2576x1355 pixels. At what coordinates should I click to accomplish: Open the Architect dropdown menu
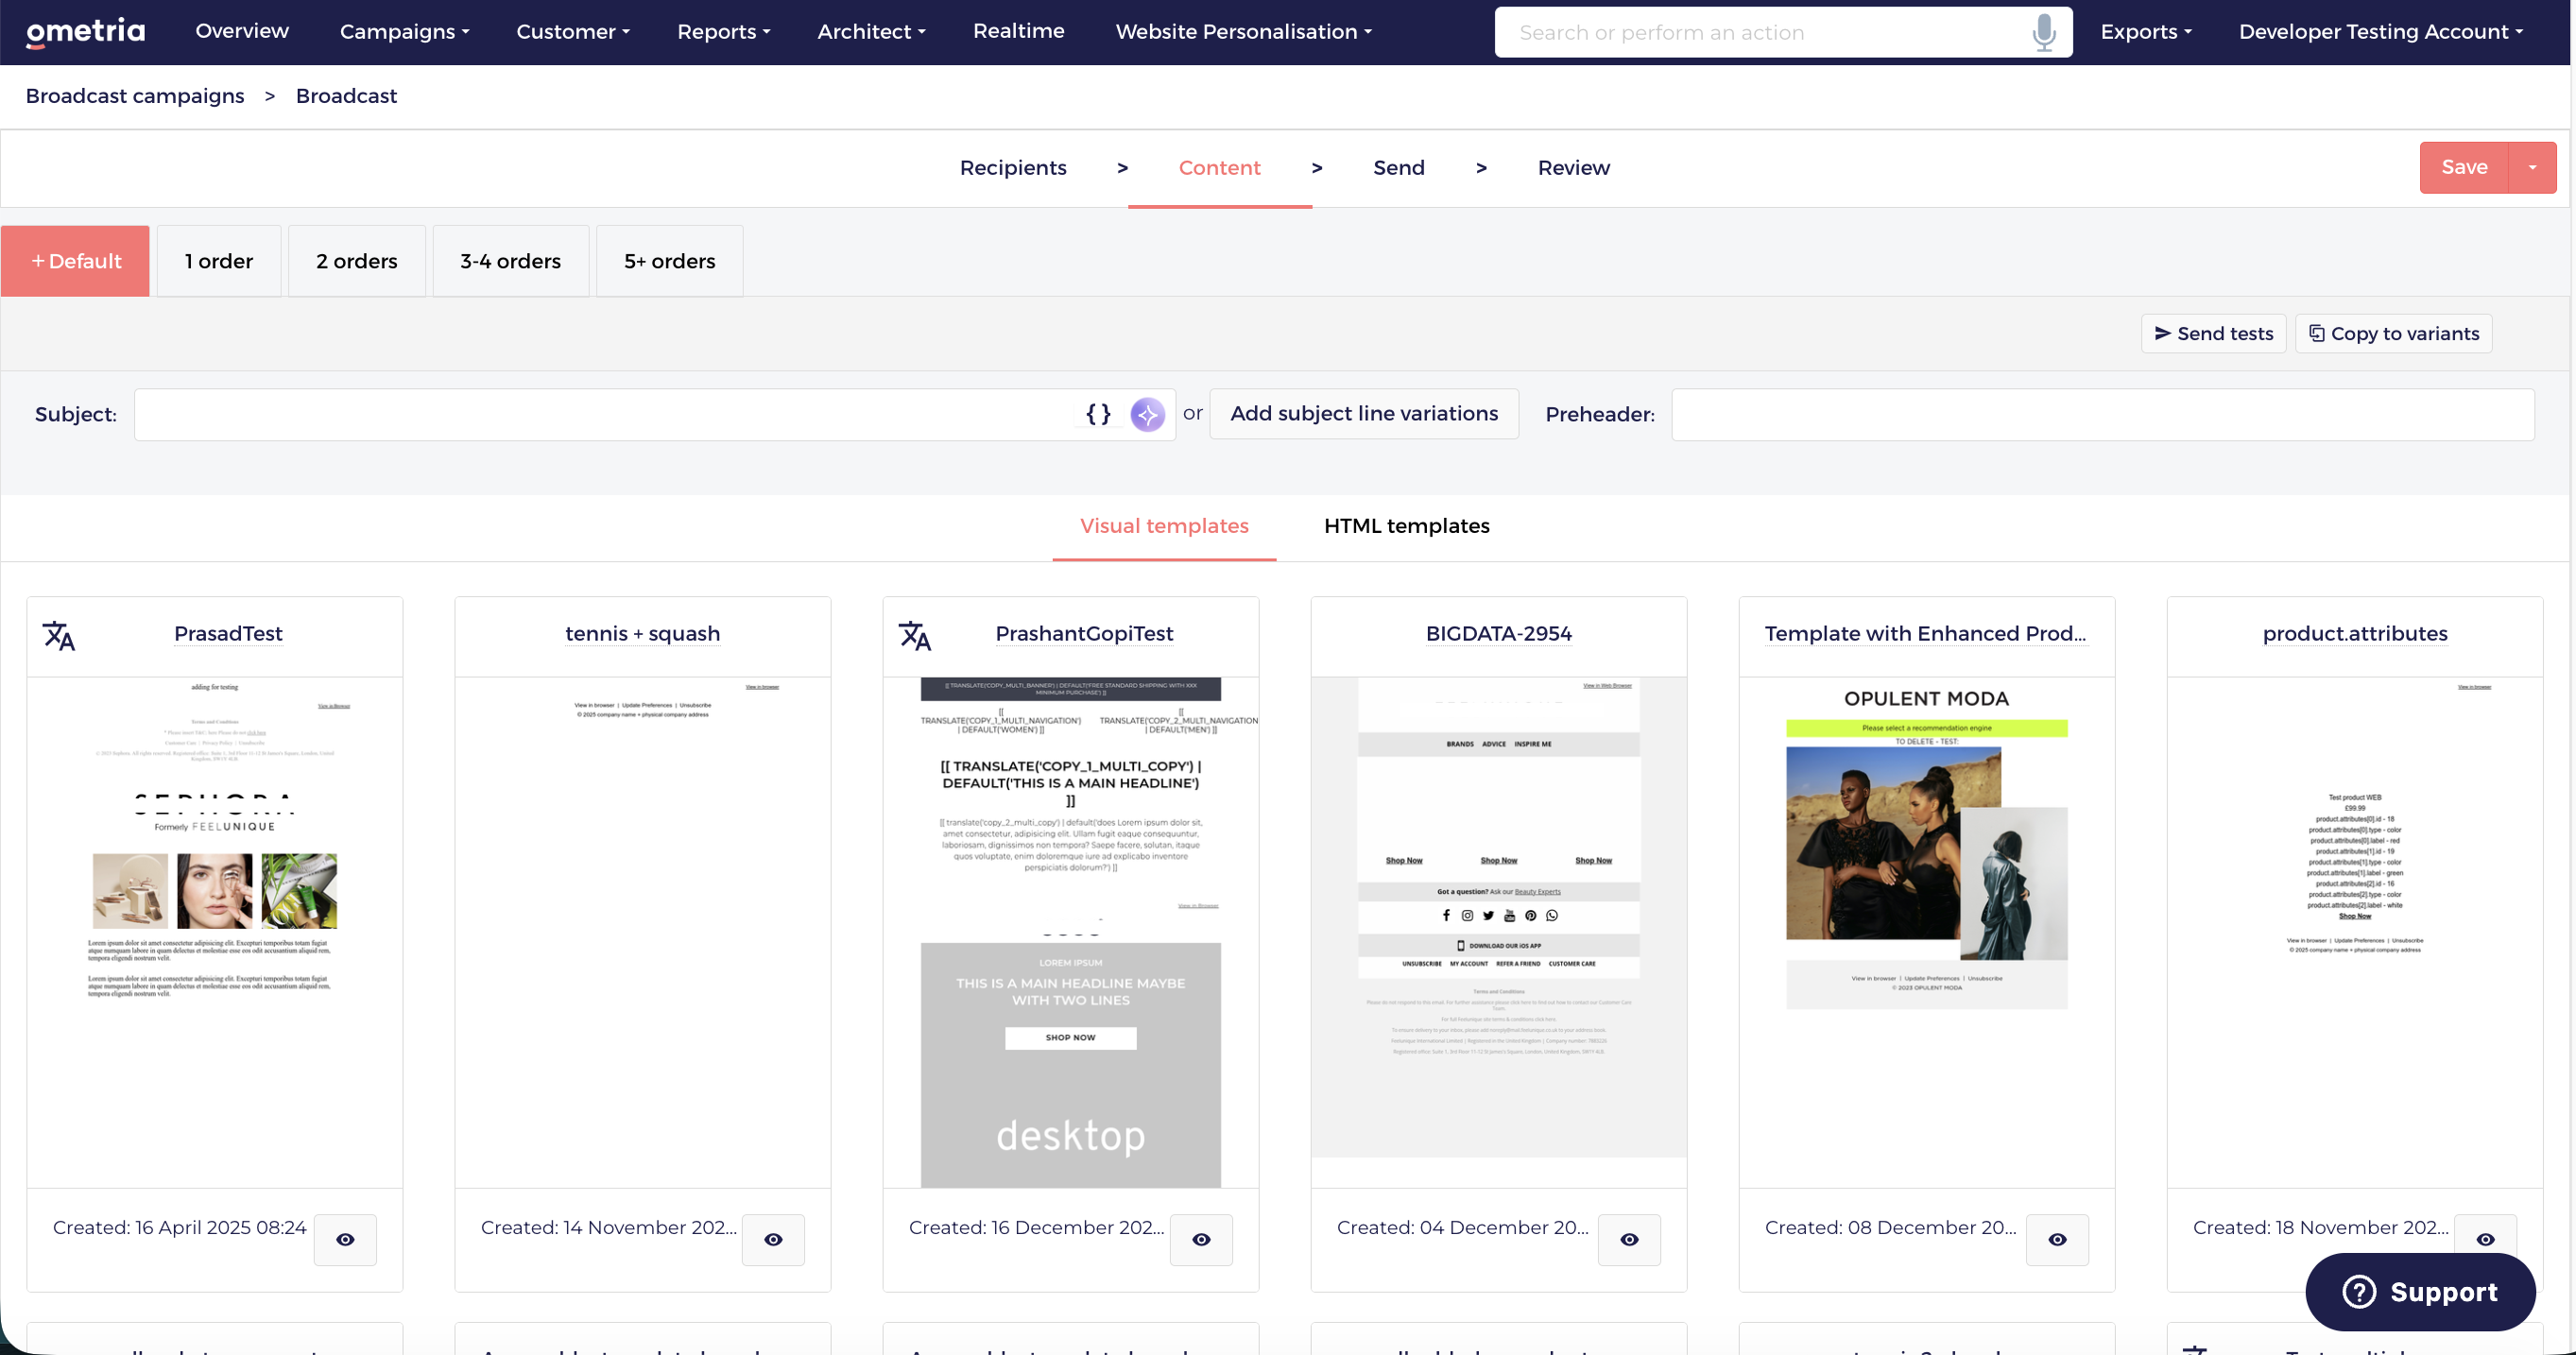(x=872, y=31)
